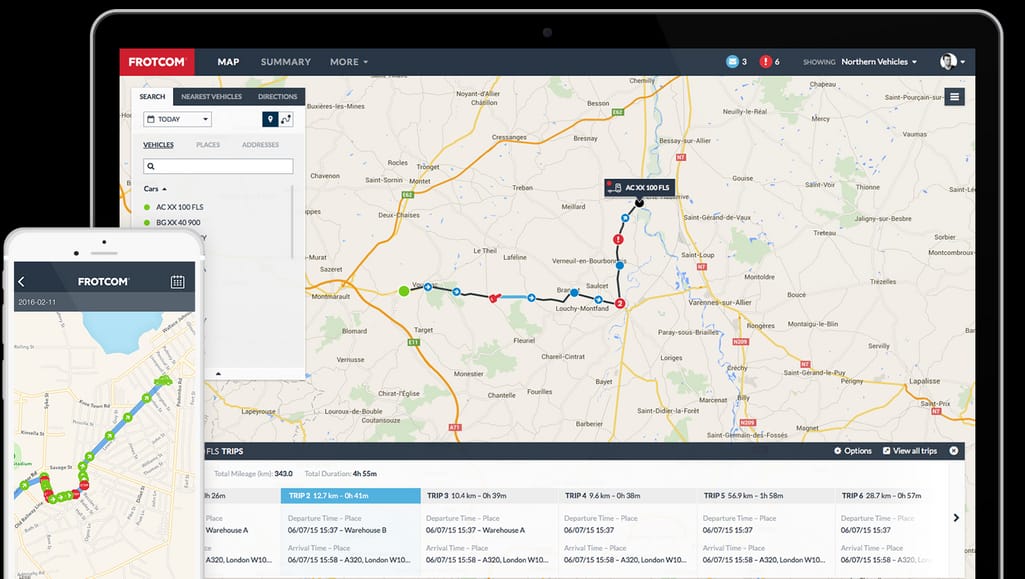
Task: Open the Northern Vehicles dropdown
Action: (x=877, y=61)
